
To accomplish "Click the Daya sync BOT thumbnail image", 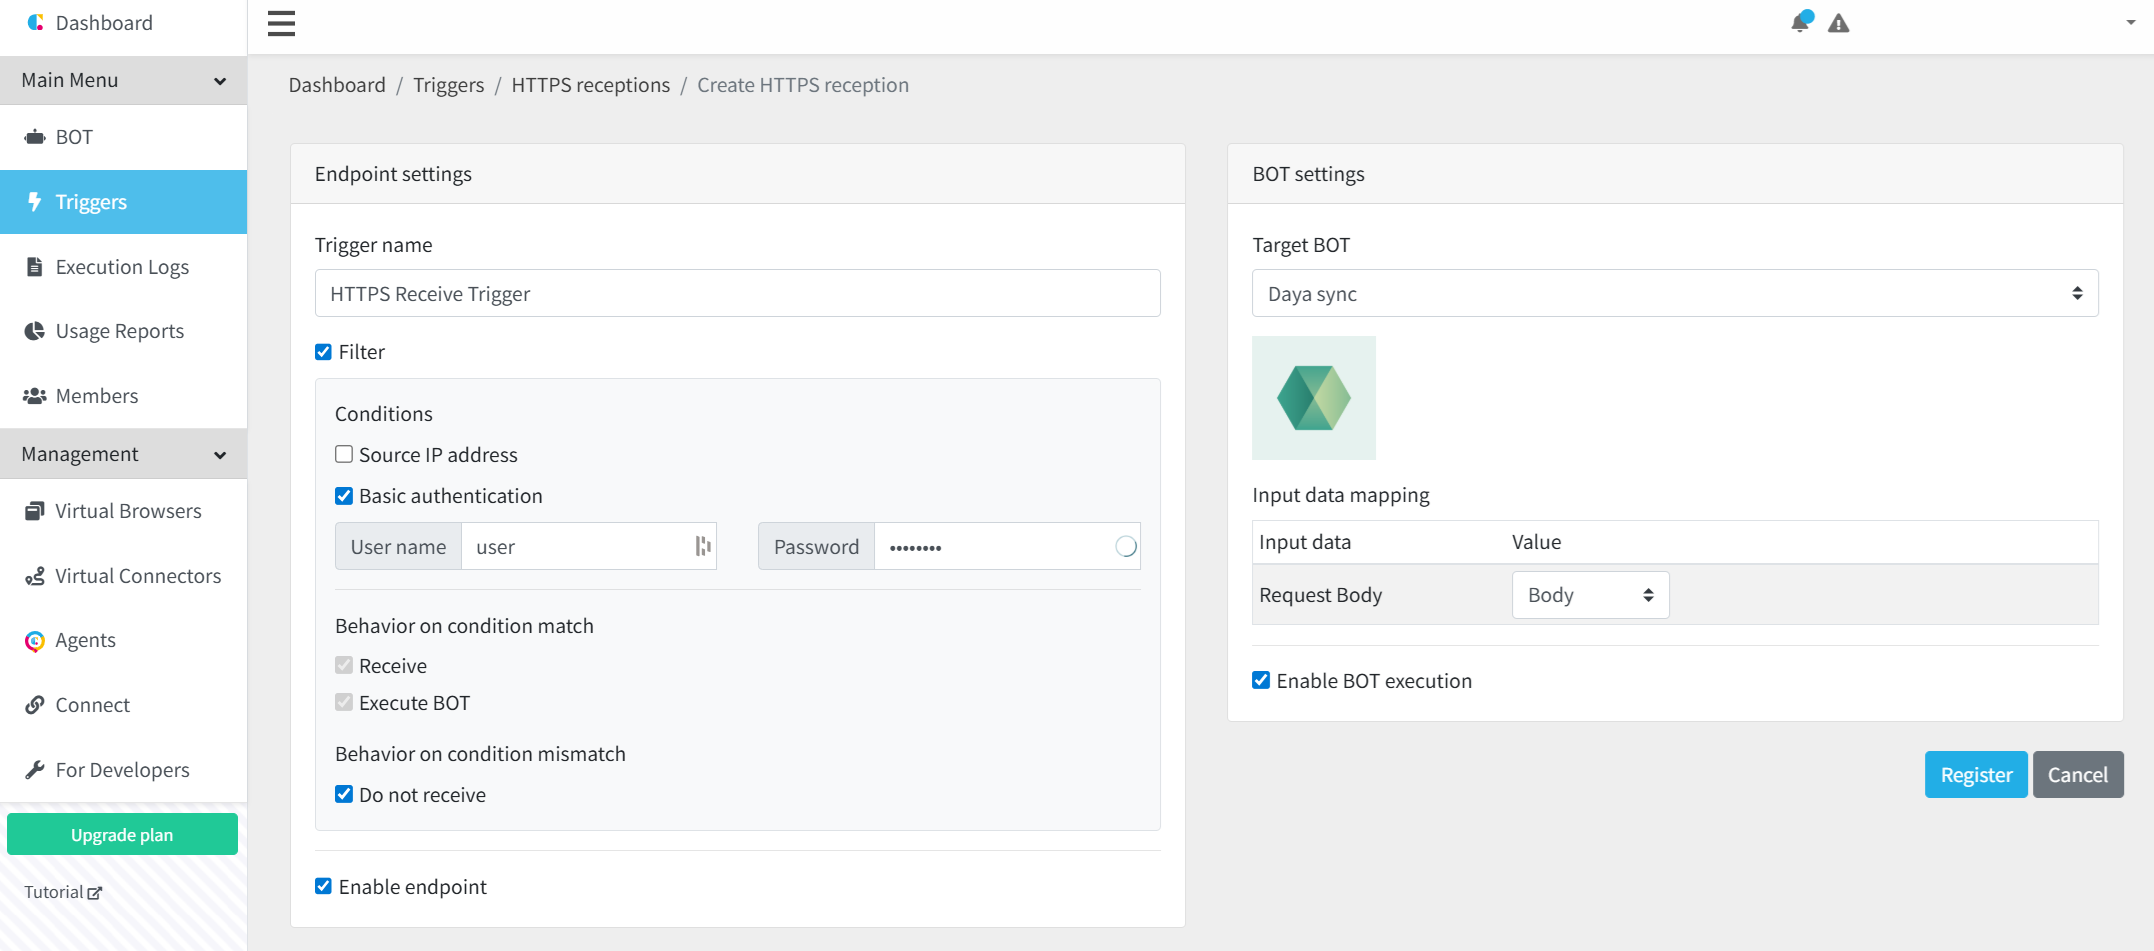I will click(1314, 398).
